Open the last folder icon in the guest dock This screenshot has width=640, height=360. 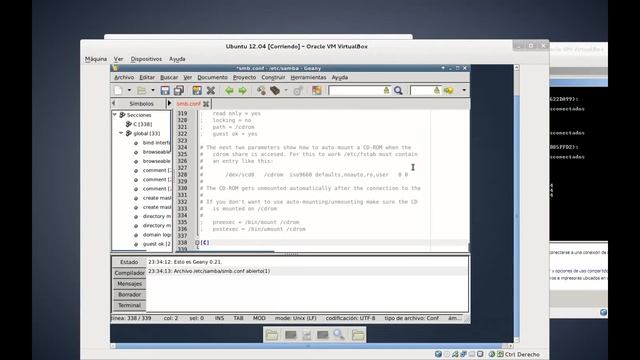(x=358, y=335)
